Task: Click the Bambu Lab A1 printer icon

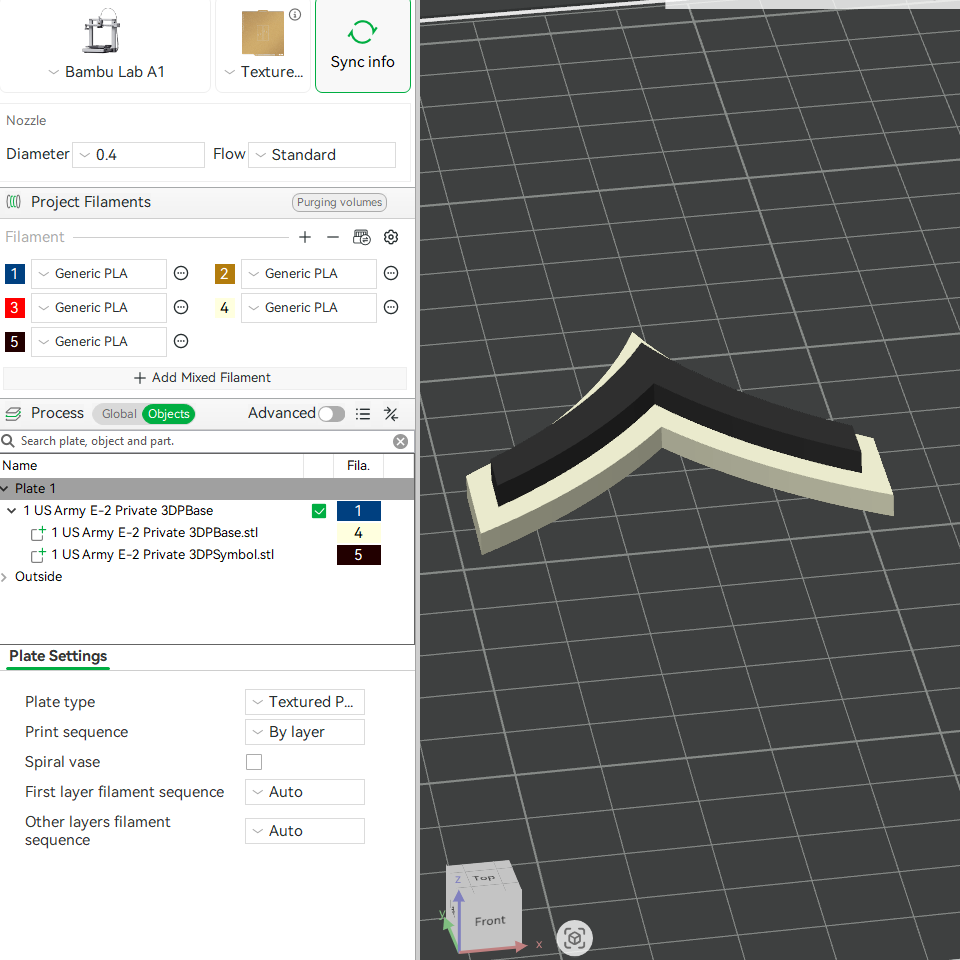Action: pyautogui.click(x=102, y=31)
